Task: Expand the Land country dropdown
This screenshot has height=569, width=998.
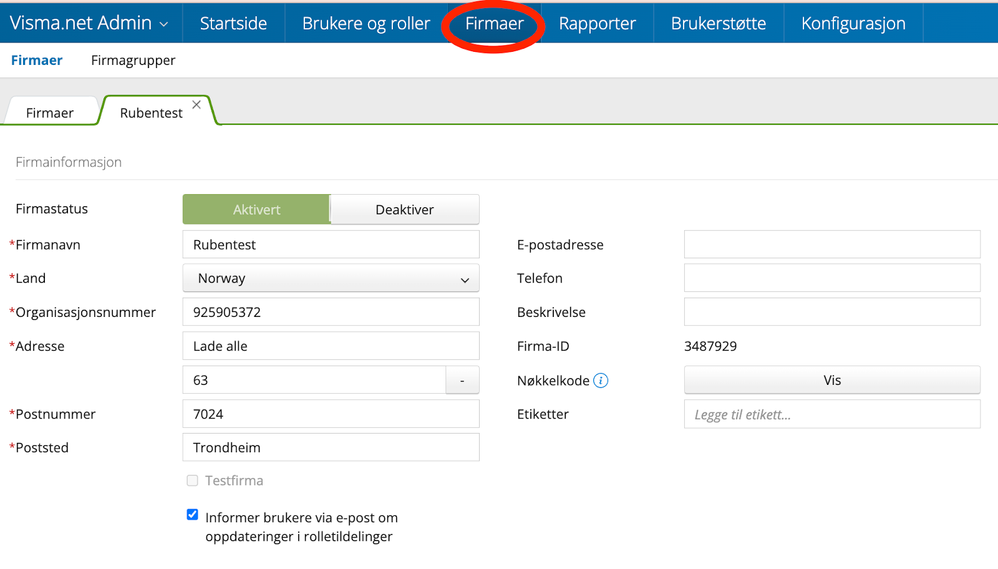Action: coord(331,278)
